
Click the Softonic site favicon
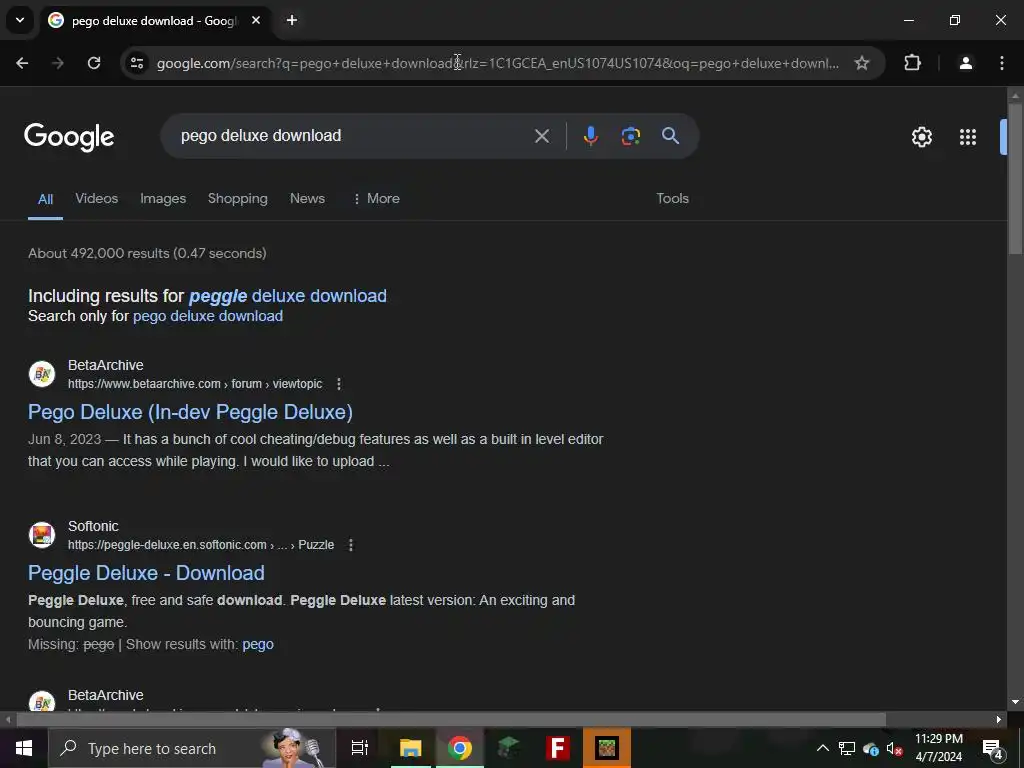click(x=42, y=535)
